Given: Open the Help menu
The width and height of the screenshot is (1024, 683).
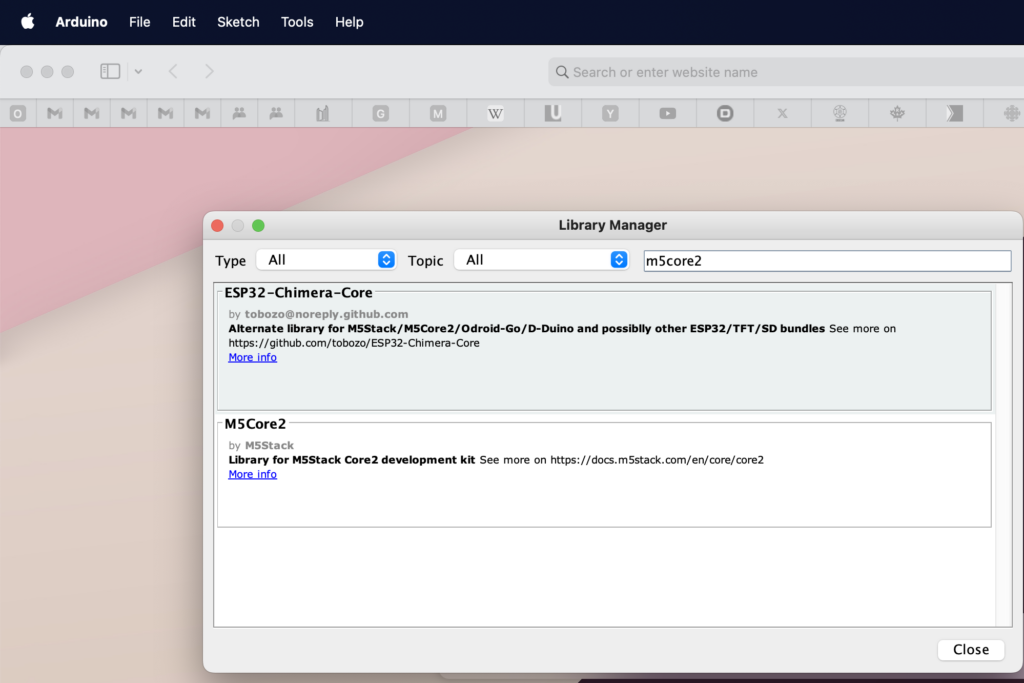Looking at the screenshot, I should (349, 22).
